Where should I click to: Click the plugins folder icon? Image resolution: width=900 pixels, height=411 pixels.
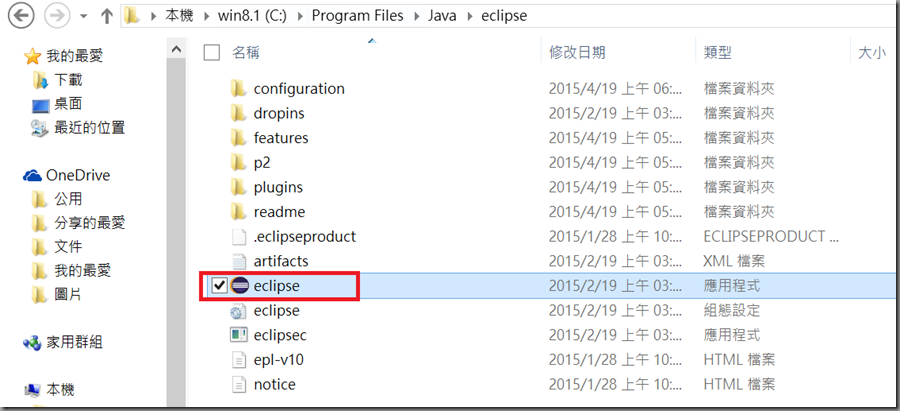coord(238,187)
